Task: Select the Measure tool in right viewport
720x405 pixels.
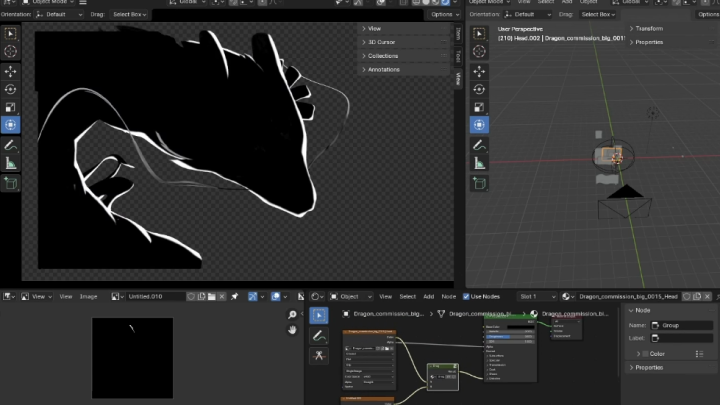Action: [x=479, y=163]
